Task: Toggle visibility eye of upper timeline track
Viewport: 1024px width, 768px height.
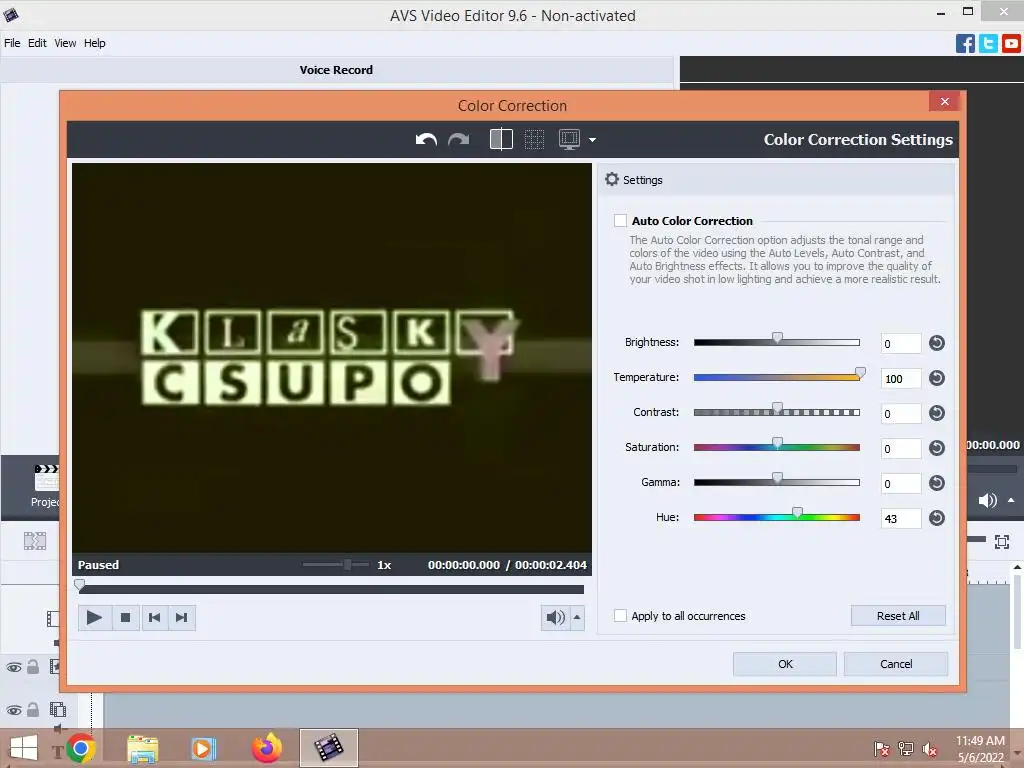Action: [x=14, y=667]
